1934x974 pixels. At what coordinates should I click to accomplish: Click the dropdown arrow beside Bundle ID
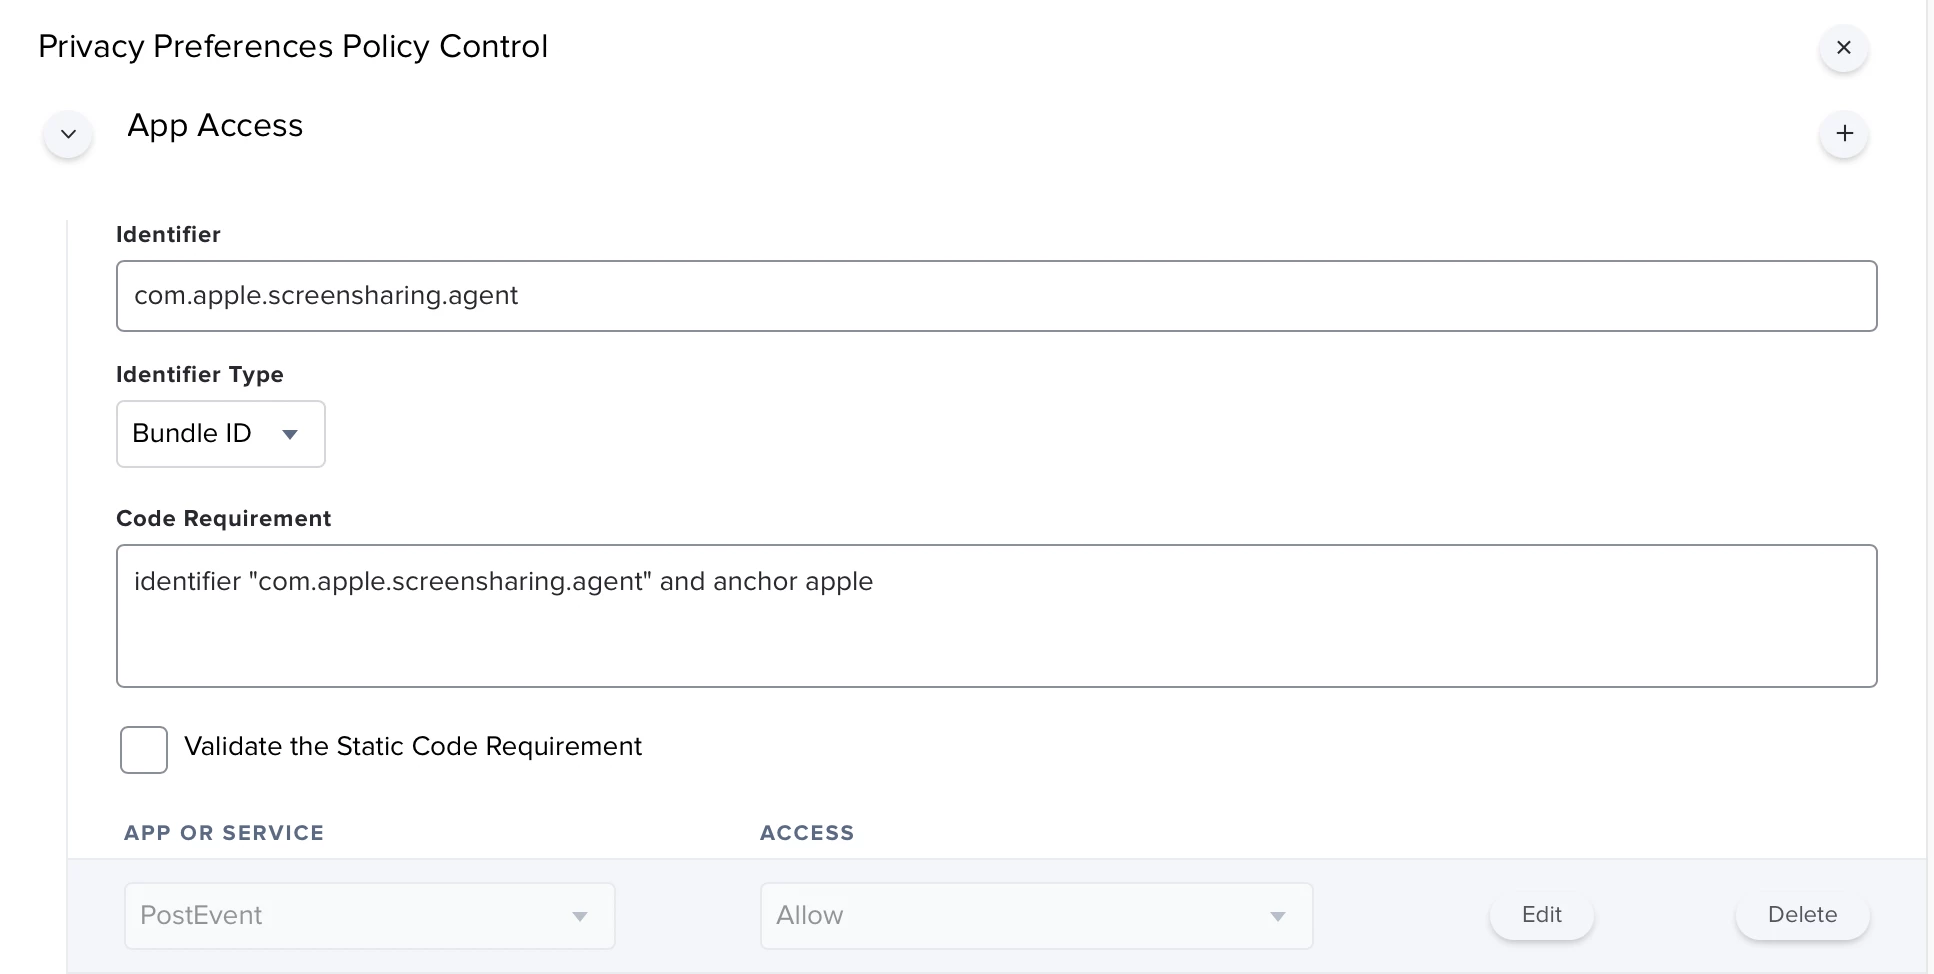point(290,434)
